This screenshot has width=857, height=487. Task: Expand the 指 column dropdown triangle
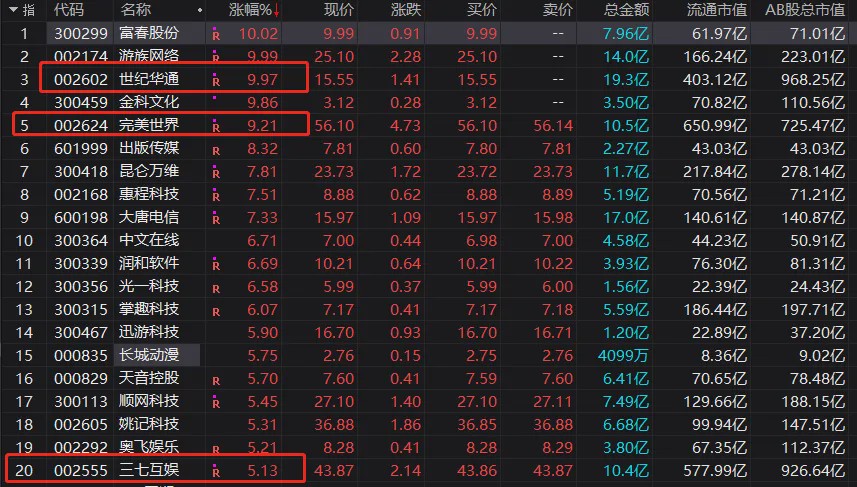pos(14,9)
